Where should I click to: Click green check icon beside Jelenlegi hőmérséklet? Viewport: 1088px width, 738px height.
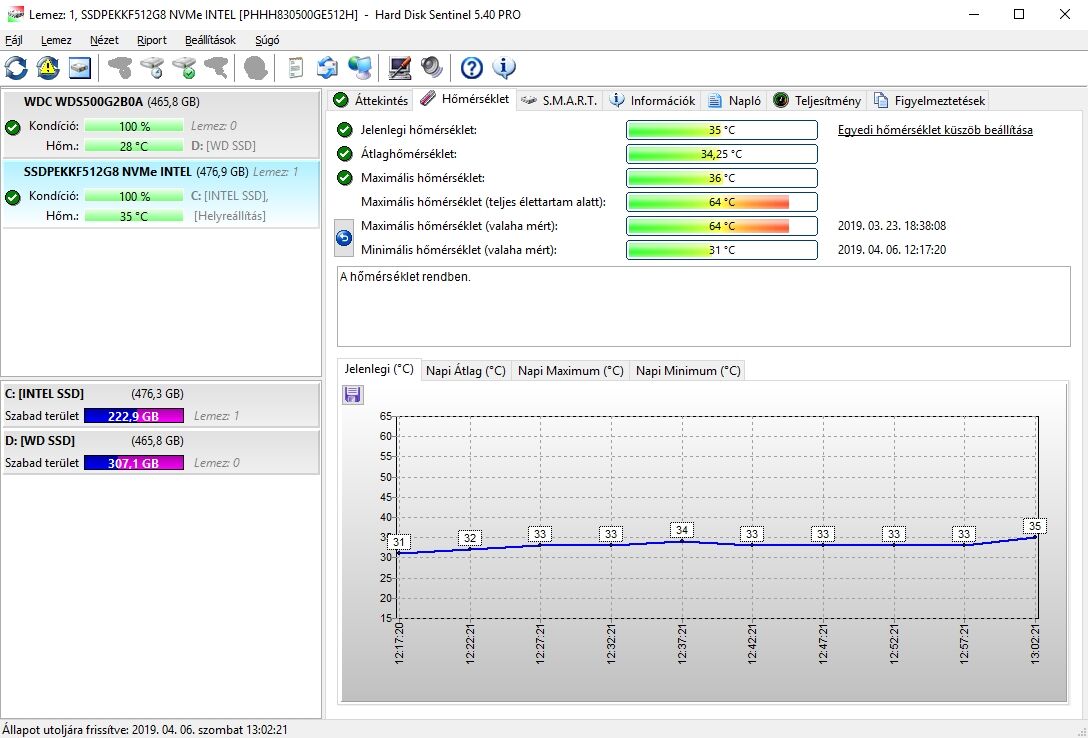click(x=344, y=130)
